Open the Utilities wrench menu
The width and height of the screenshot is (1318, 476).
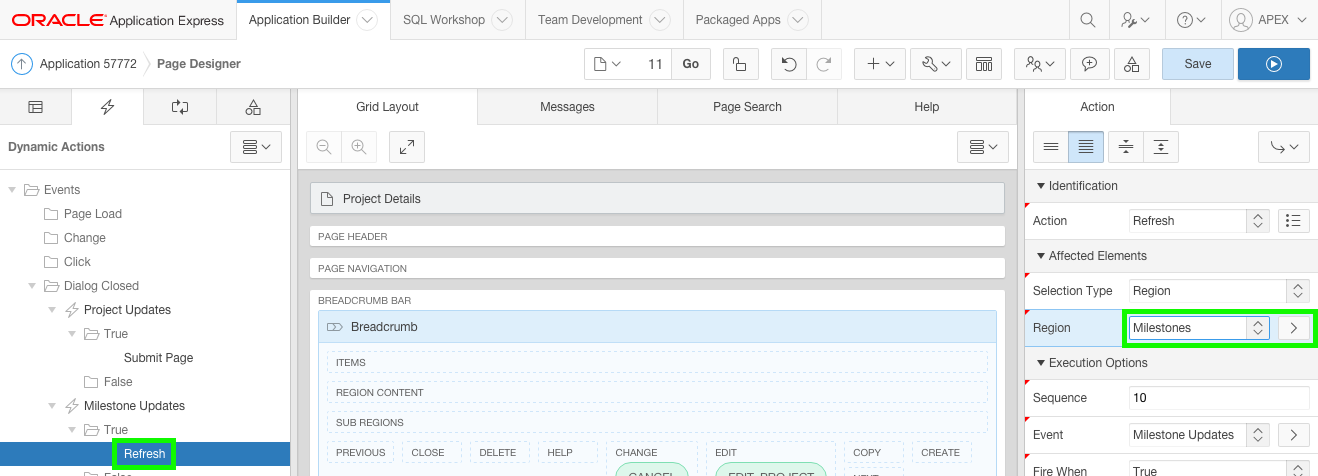coord(935,64)
